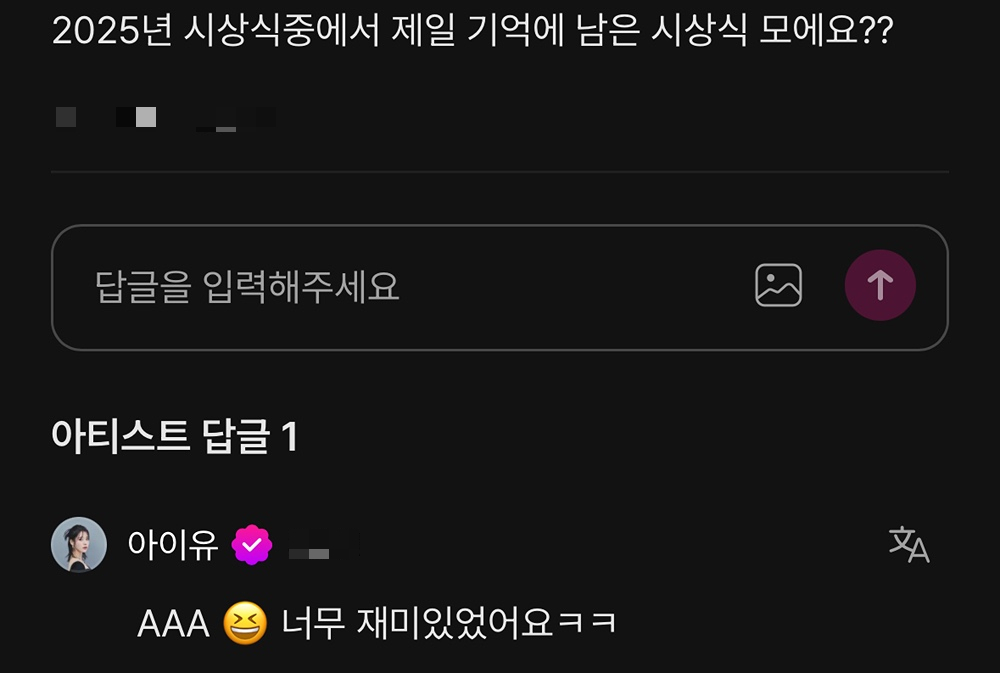Click the post question about 2025년 시상식
1000x673 pixels.
coord(473,30)
